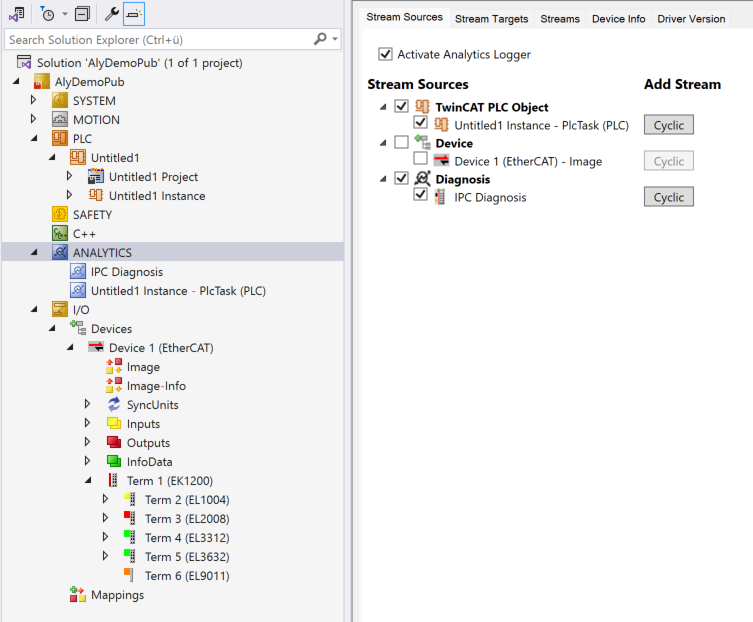Click Cyclic button for Device 1 (EtherCAT) Image
The image size is (753, 622).
pos(668,161)
